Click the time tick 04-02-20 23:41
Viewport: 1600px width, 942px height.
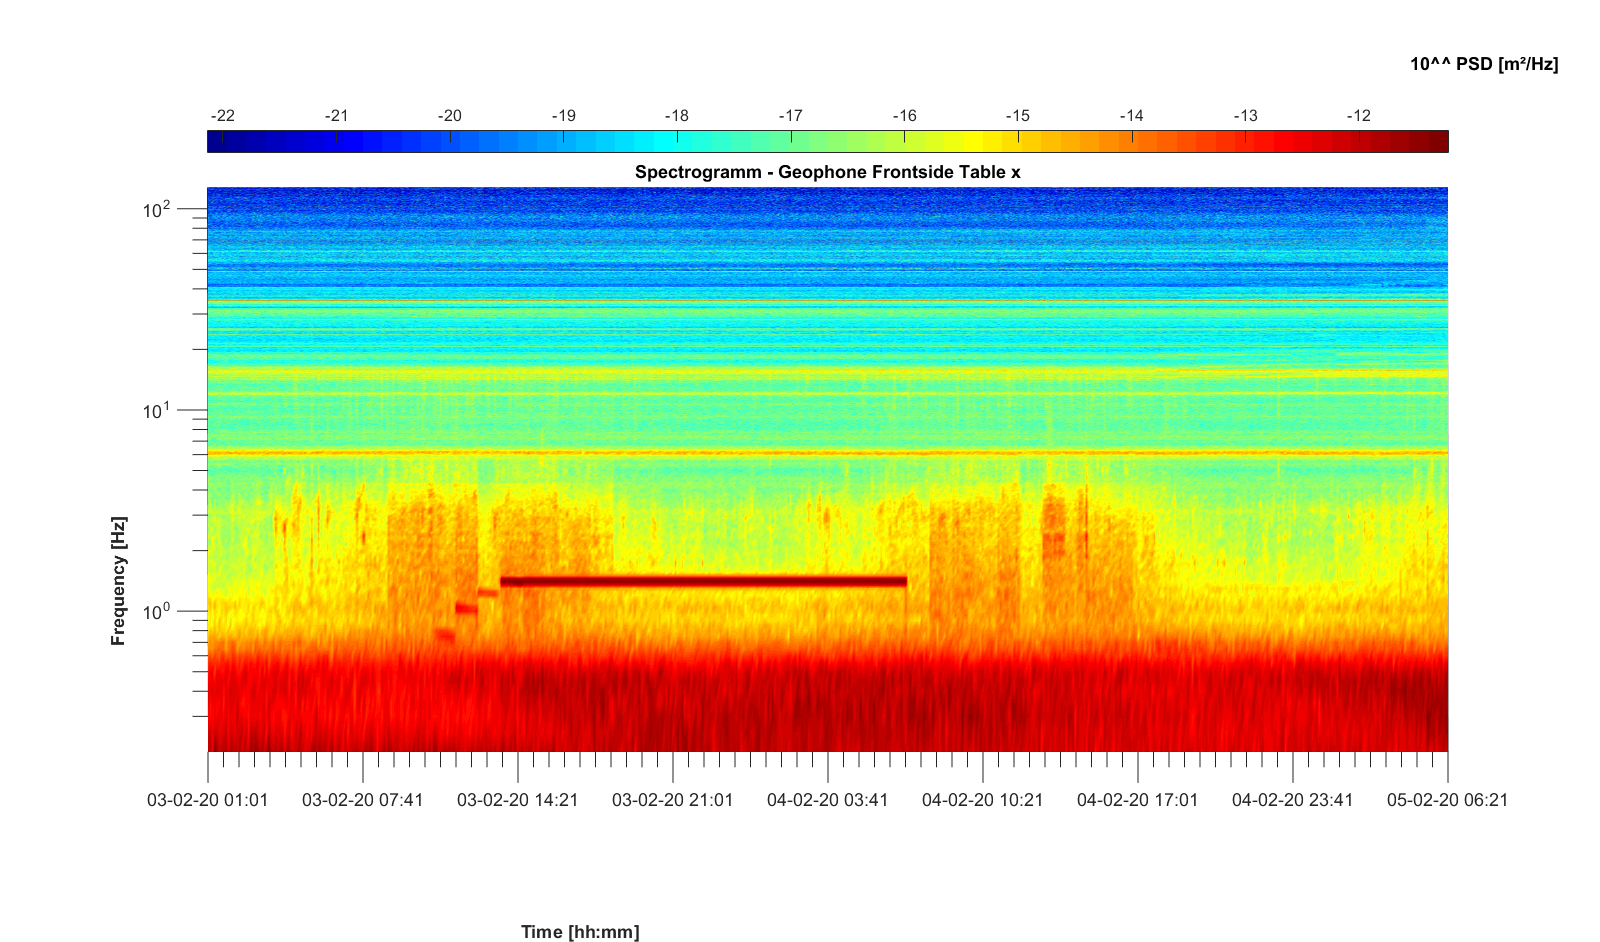(x=1293, y=800)
